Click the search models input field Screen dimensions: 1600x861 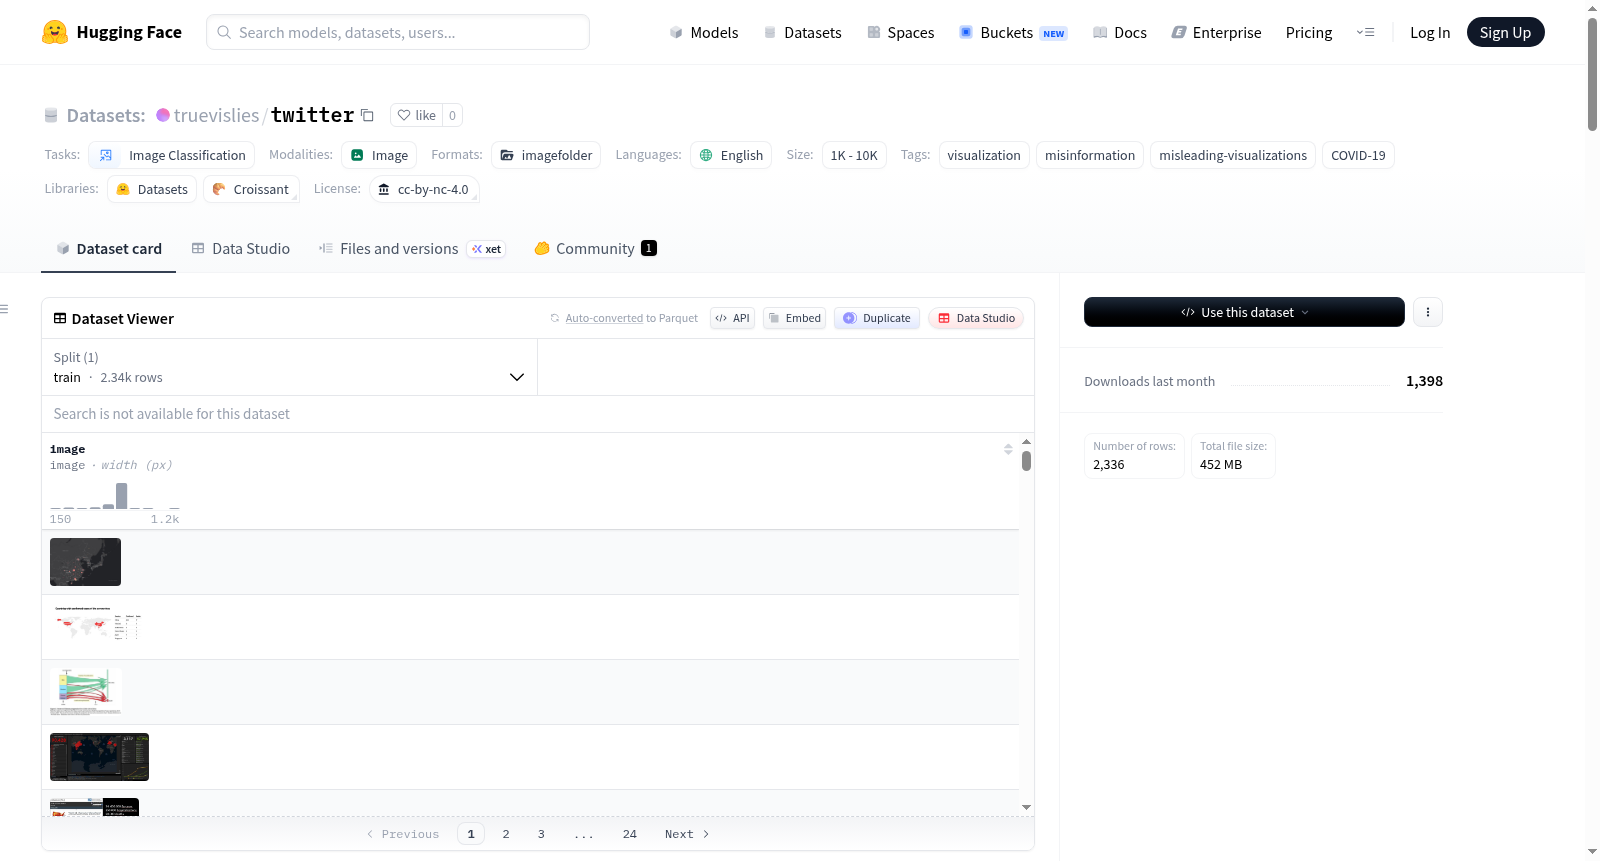point(398,32)
